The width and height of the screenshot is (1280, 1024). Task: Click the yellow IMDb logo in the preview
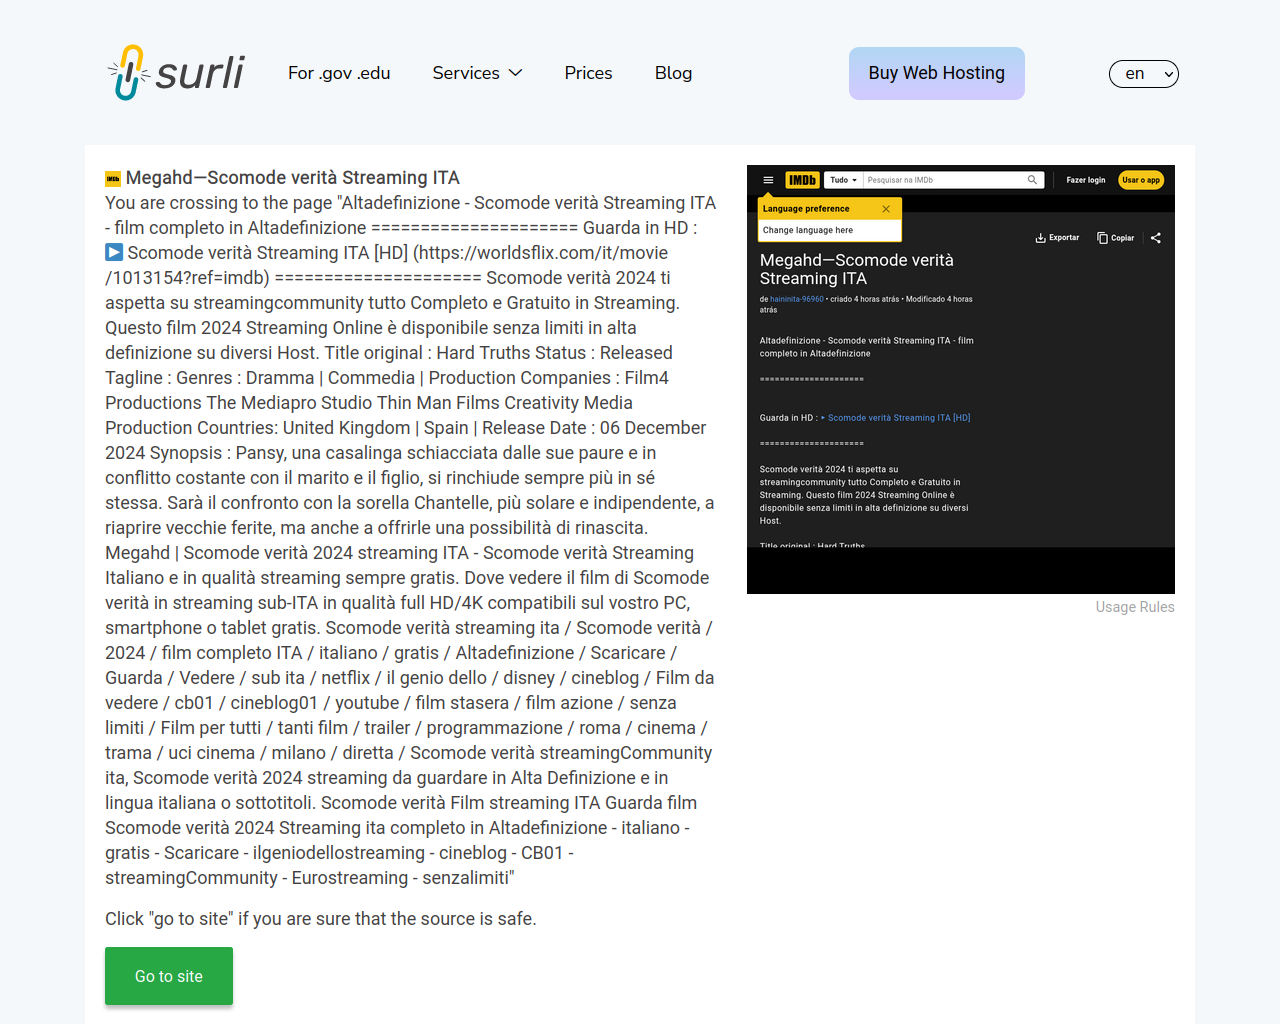tap(802, 180)
